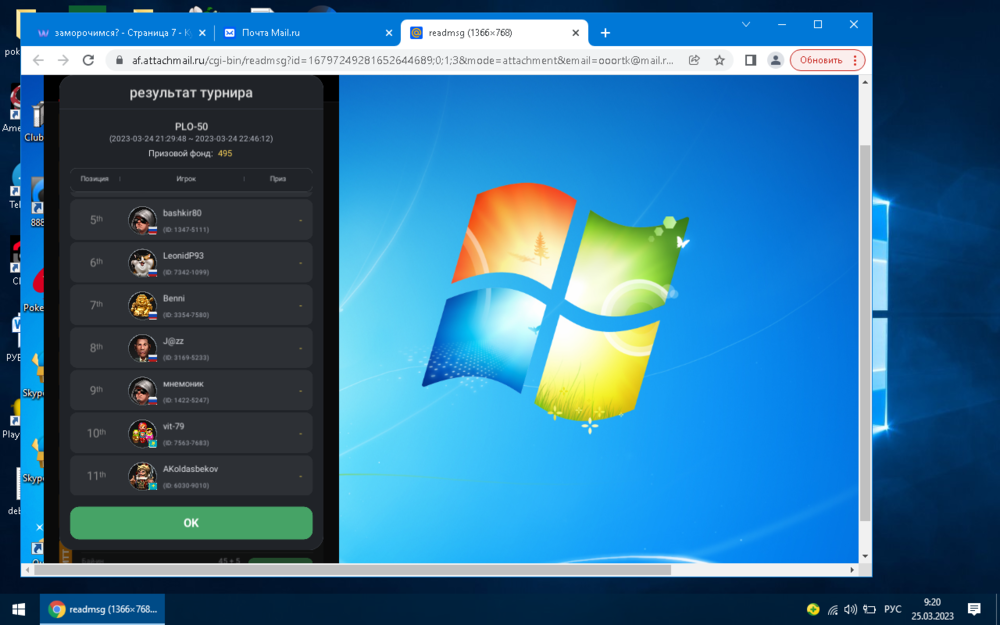
Task: Click the share page icon in address bar
Action: (x=694, y=60)
